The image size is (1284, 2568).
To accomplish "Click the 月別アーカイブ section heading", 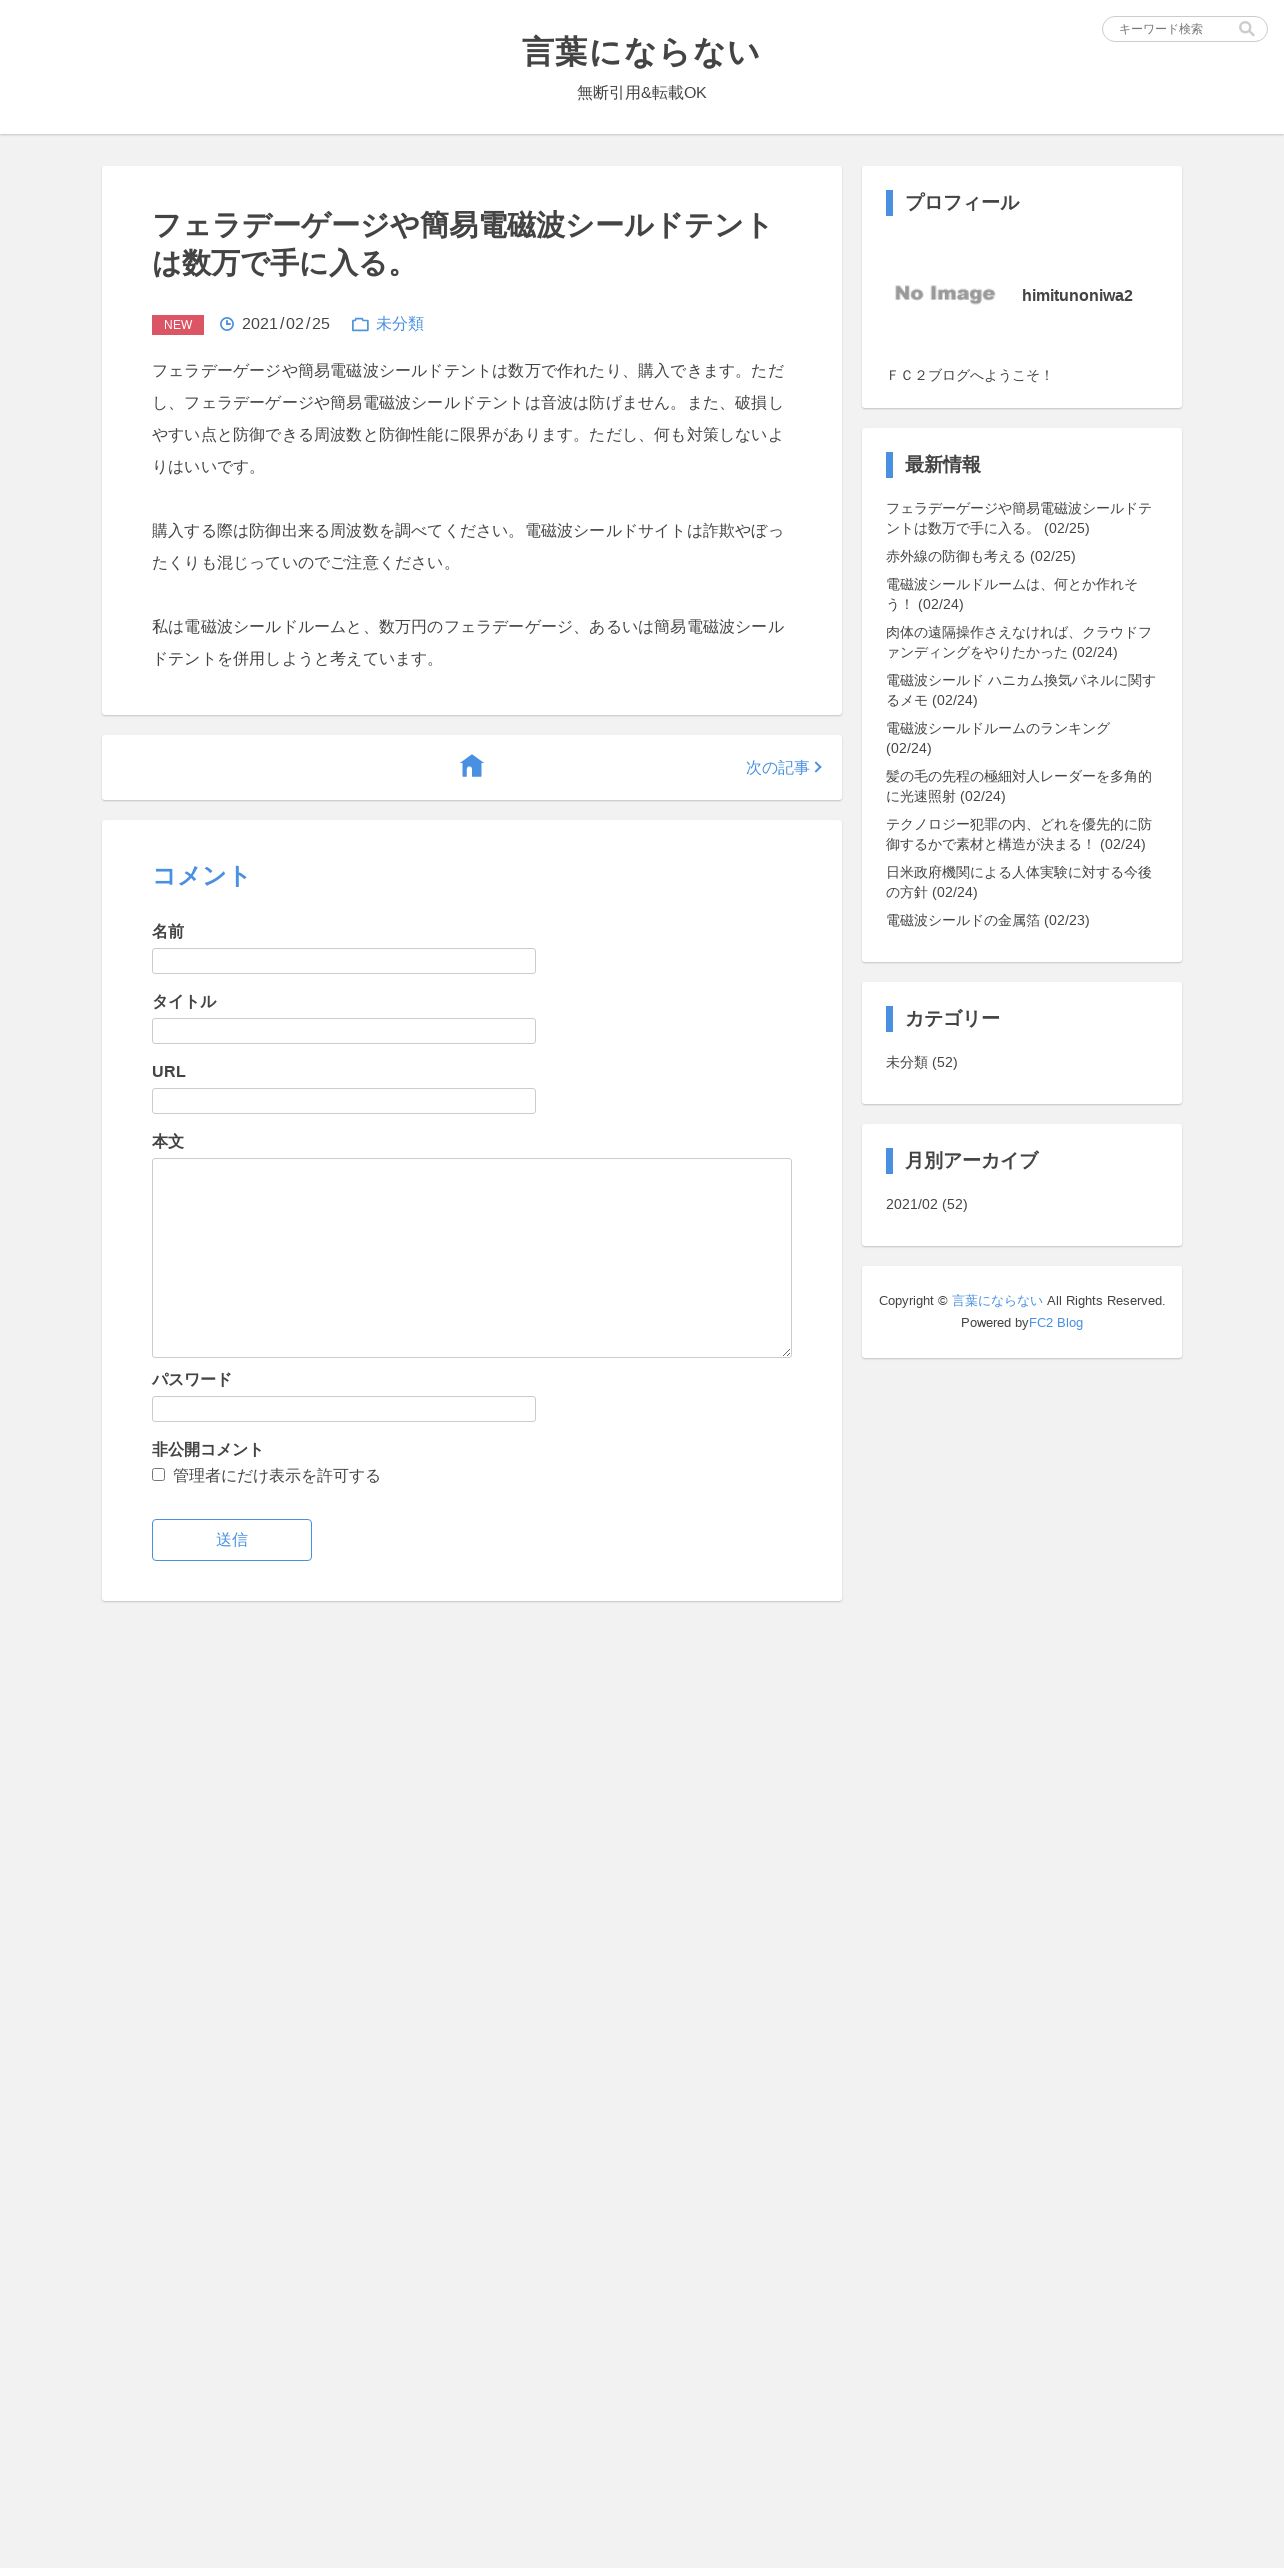I will tap(972, 1160).
